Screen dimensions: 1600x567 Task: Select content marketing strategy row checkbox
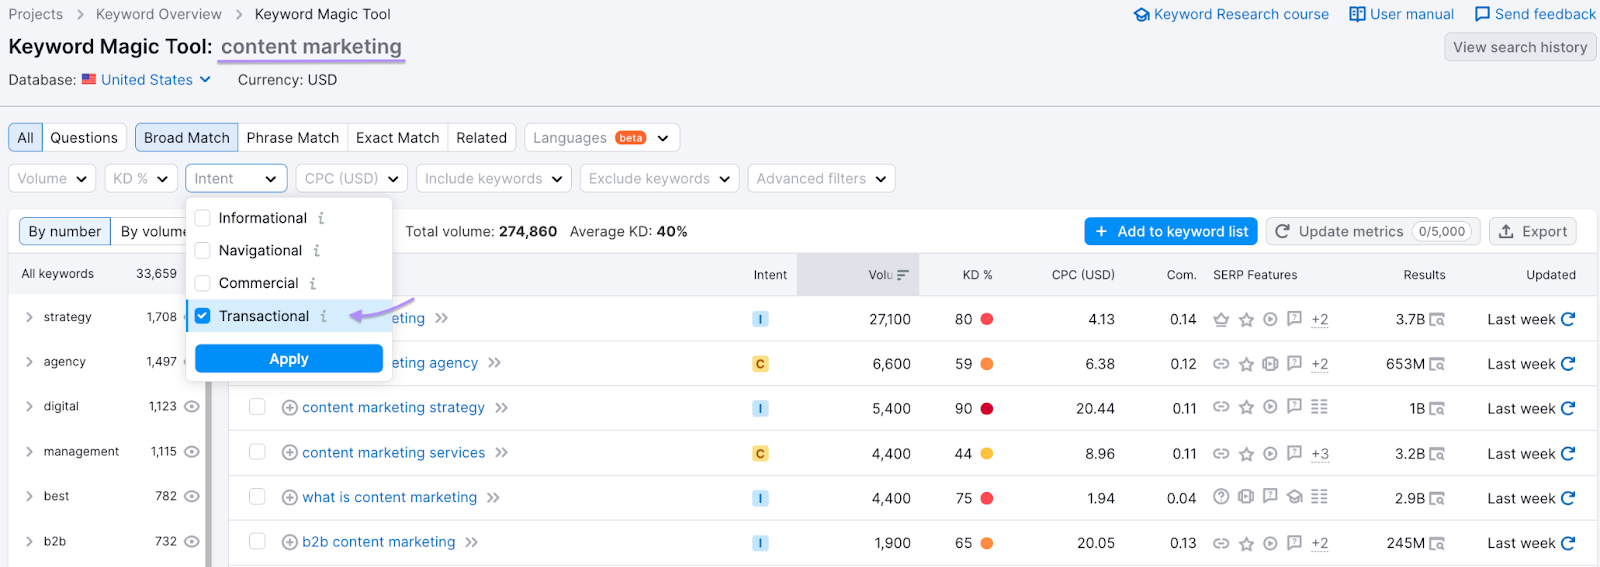pos(257,407)
